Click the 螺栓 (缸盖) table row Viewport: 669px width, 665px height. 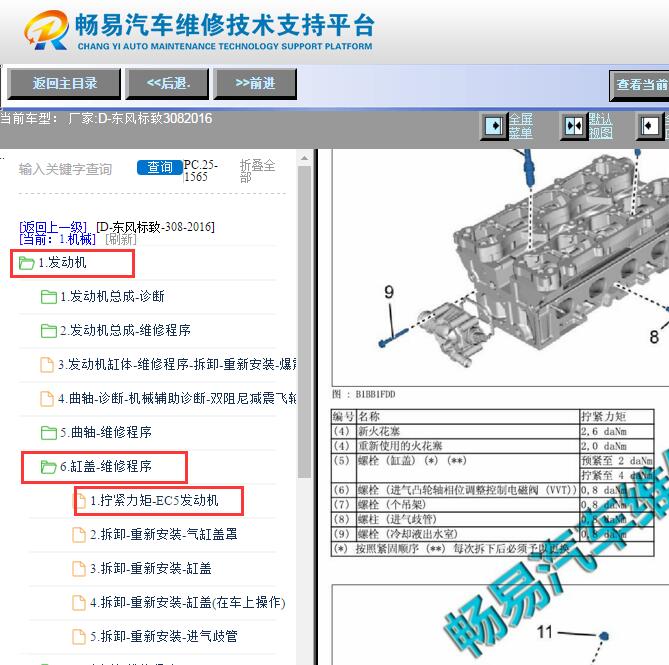(x=492, y=468)
